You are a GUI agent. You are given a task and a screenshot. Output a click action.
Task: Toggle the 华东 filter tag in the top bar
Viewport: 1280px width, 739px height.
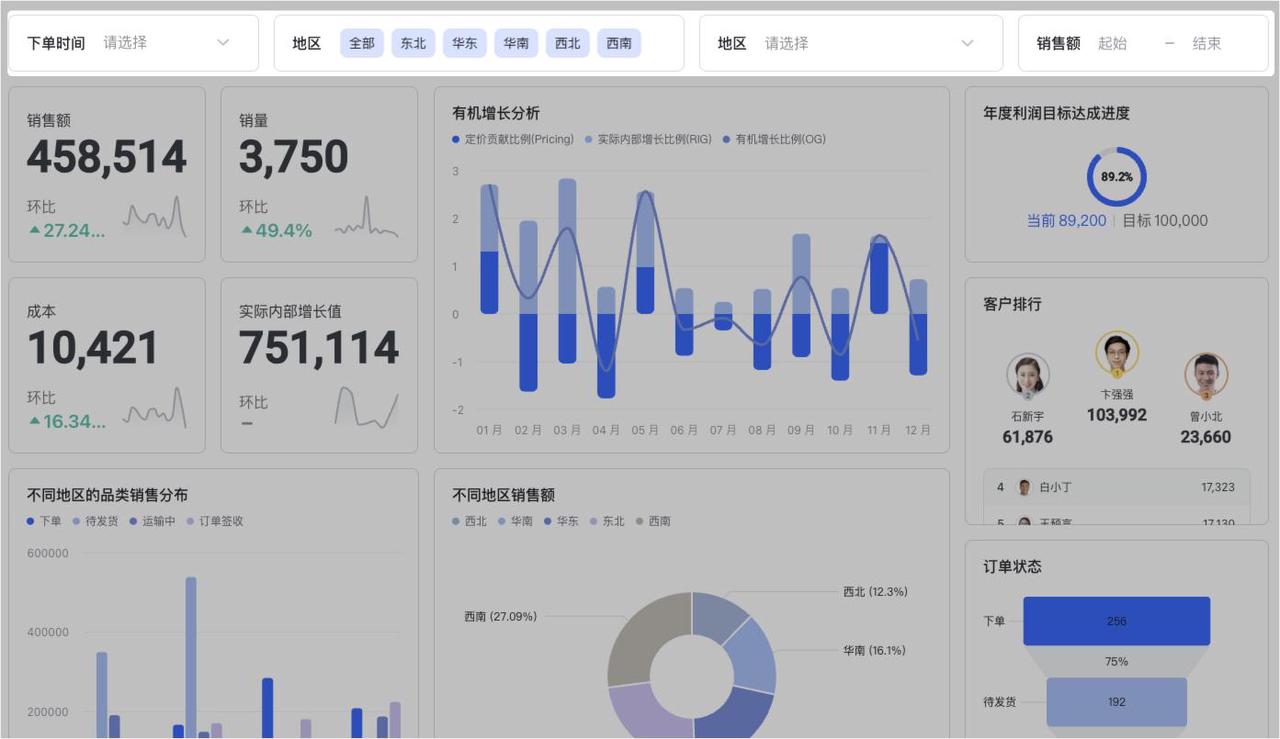click(465, 43)
